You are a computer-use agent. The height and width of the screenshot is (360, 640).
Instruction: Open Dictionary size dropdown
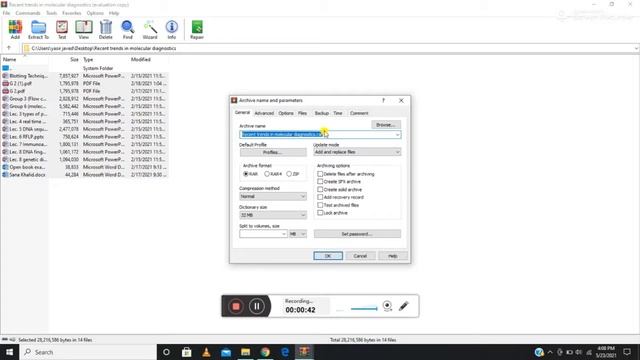tap(273, 215)
